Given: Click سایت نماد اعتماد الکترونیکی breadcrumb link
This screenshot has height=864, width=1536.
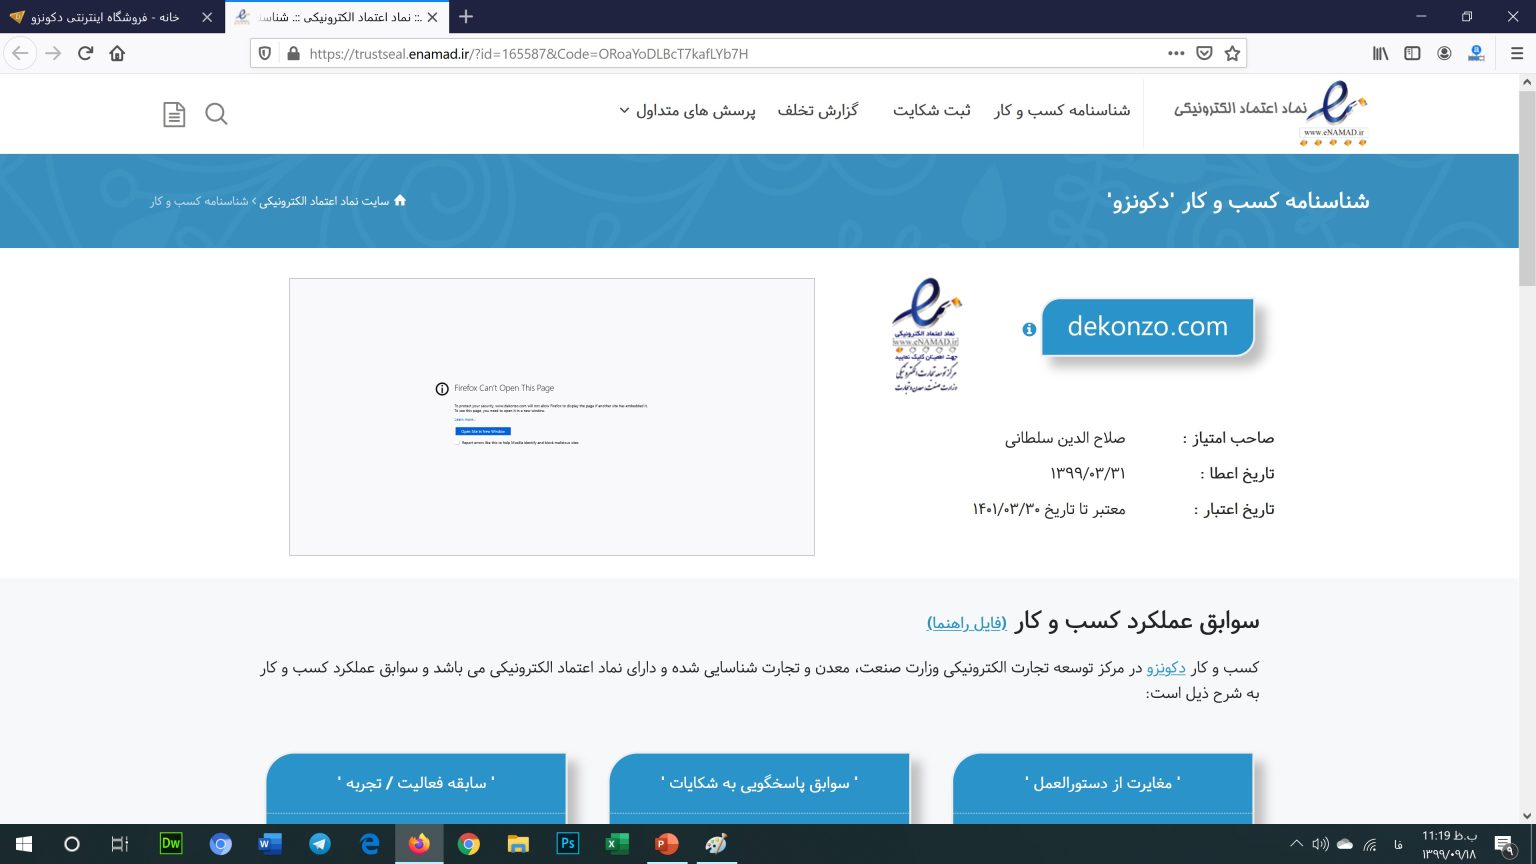Looking at the screenshot, I should click(x=324, y=201).
